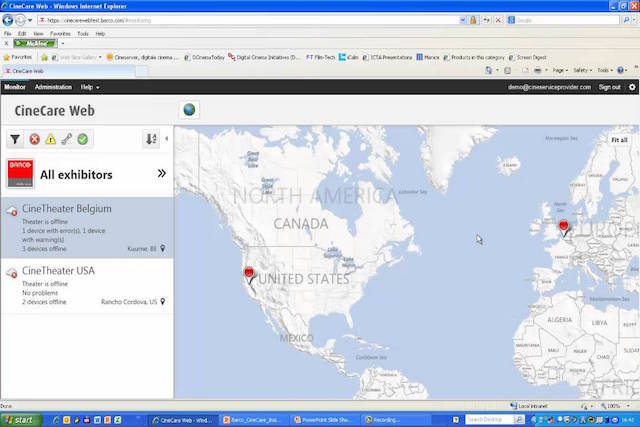Click the map pin in California
The image size is (640, 427).
tap(249, 273)
